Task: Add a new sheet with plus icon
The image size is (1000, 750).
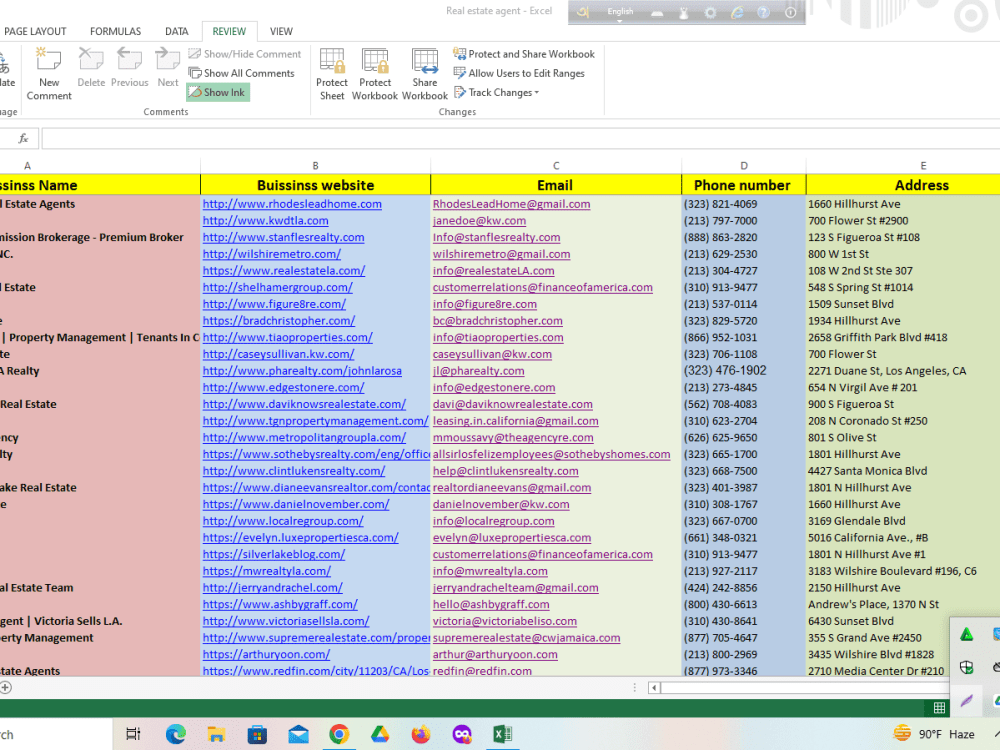Action: pyautogui.click(x=5, y=688)
